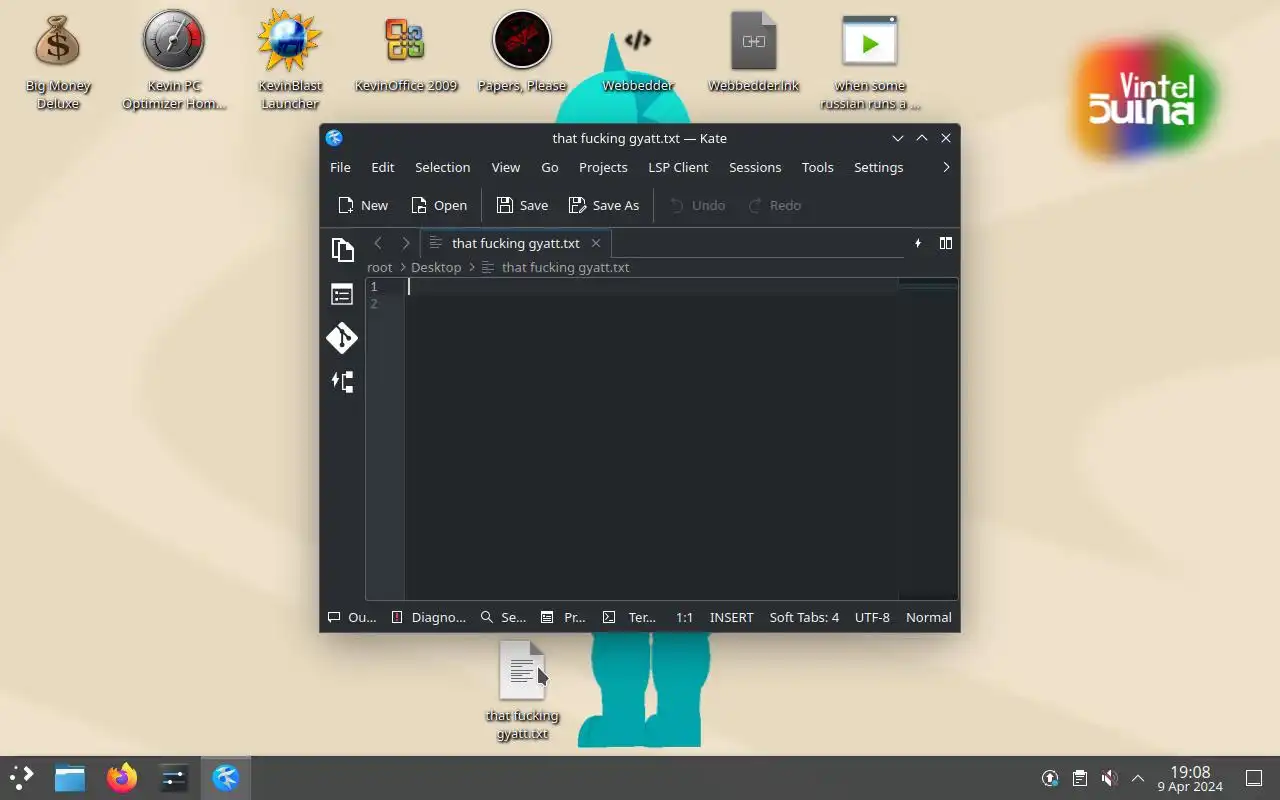This screenshot has height=800, width=1280.
Task: Open the Git sidebar panel icon
Action: 342,338
